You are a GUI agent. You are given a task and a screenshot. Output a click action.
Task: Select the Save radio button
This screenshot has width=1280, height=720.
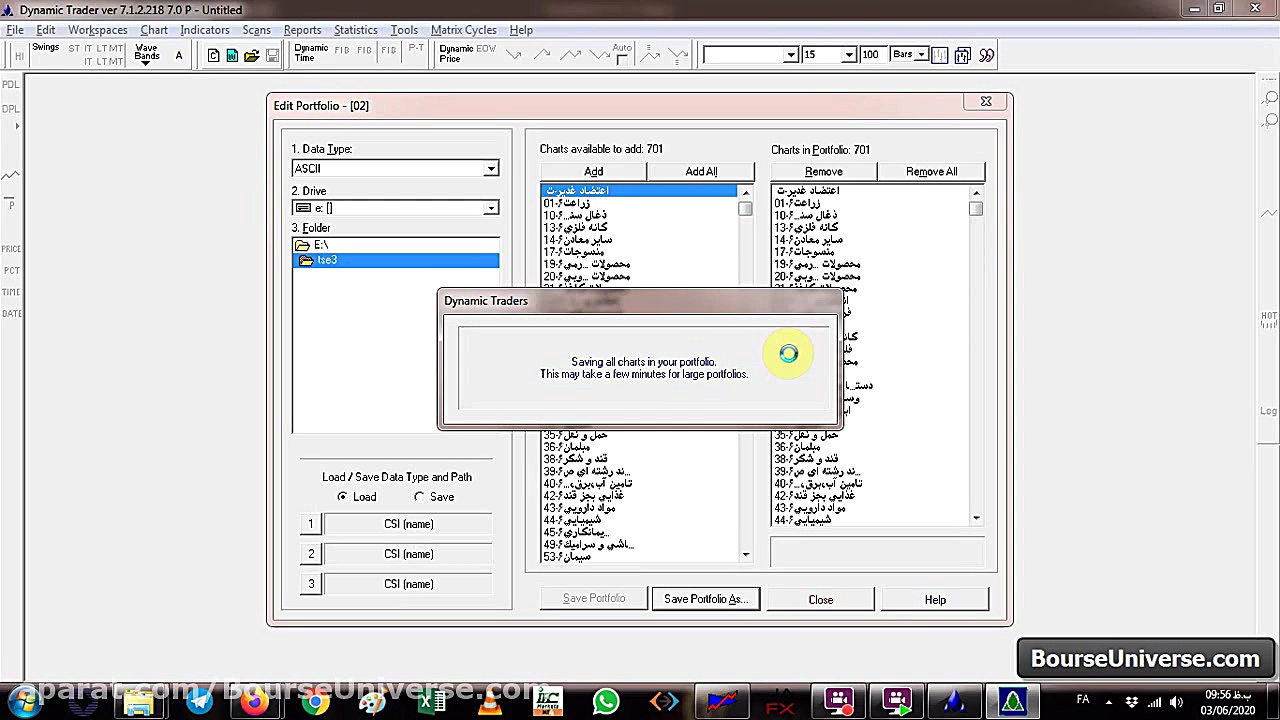click(419, 497)
